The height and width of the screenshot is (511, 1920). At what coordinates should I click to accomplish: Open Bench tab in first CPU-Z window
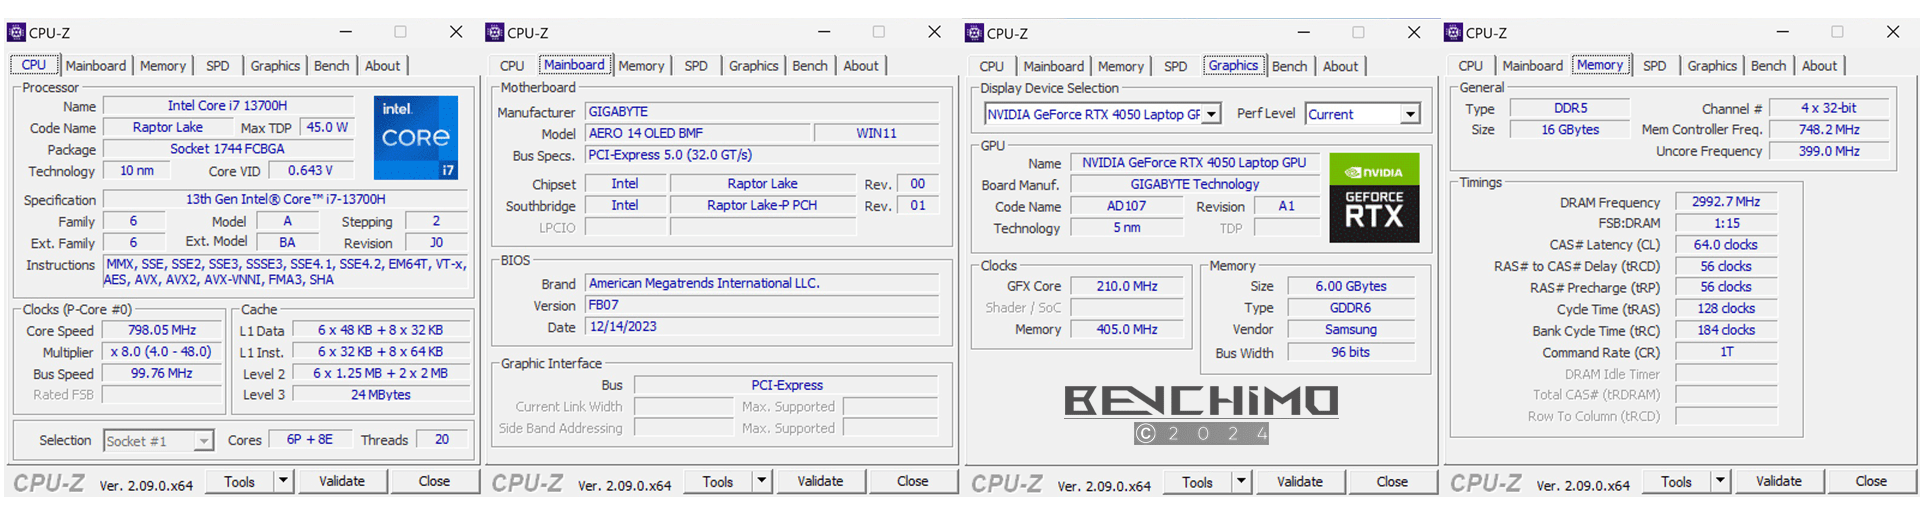tap(332, 66)
